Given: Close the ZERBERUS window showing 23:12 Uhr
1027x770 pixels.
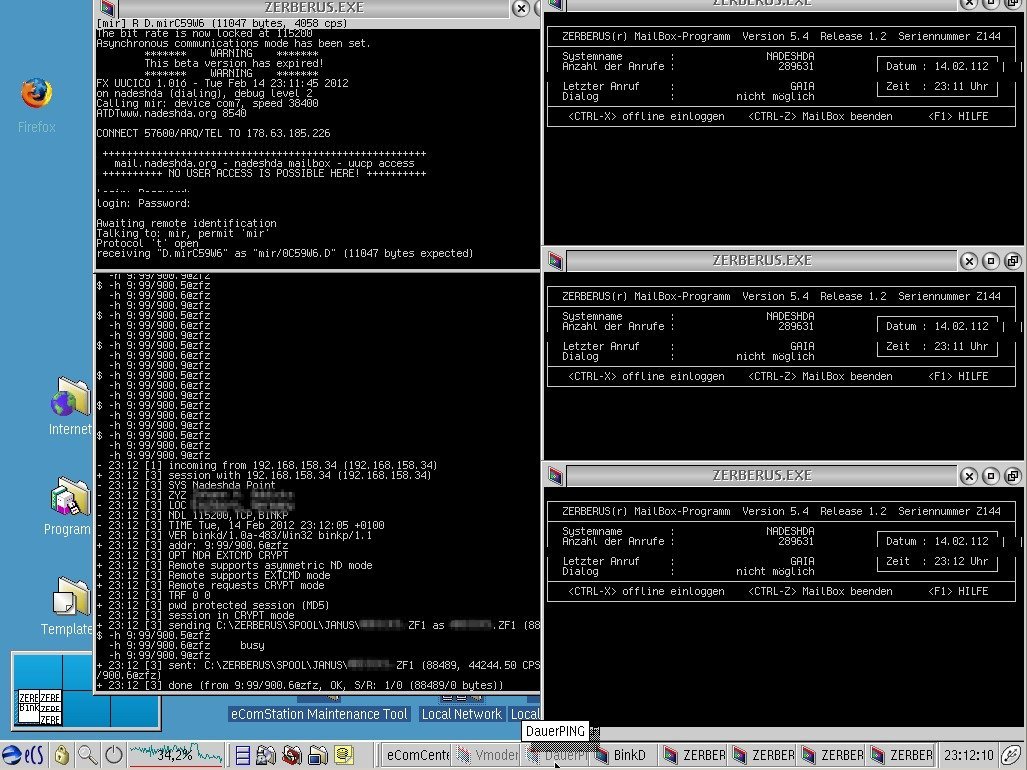Looking at the screenshot, I should 969,476.
